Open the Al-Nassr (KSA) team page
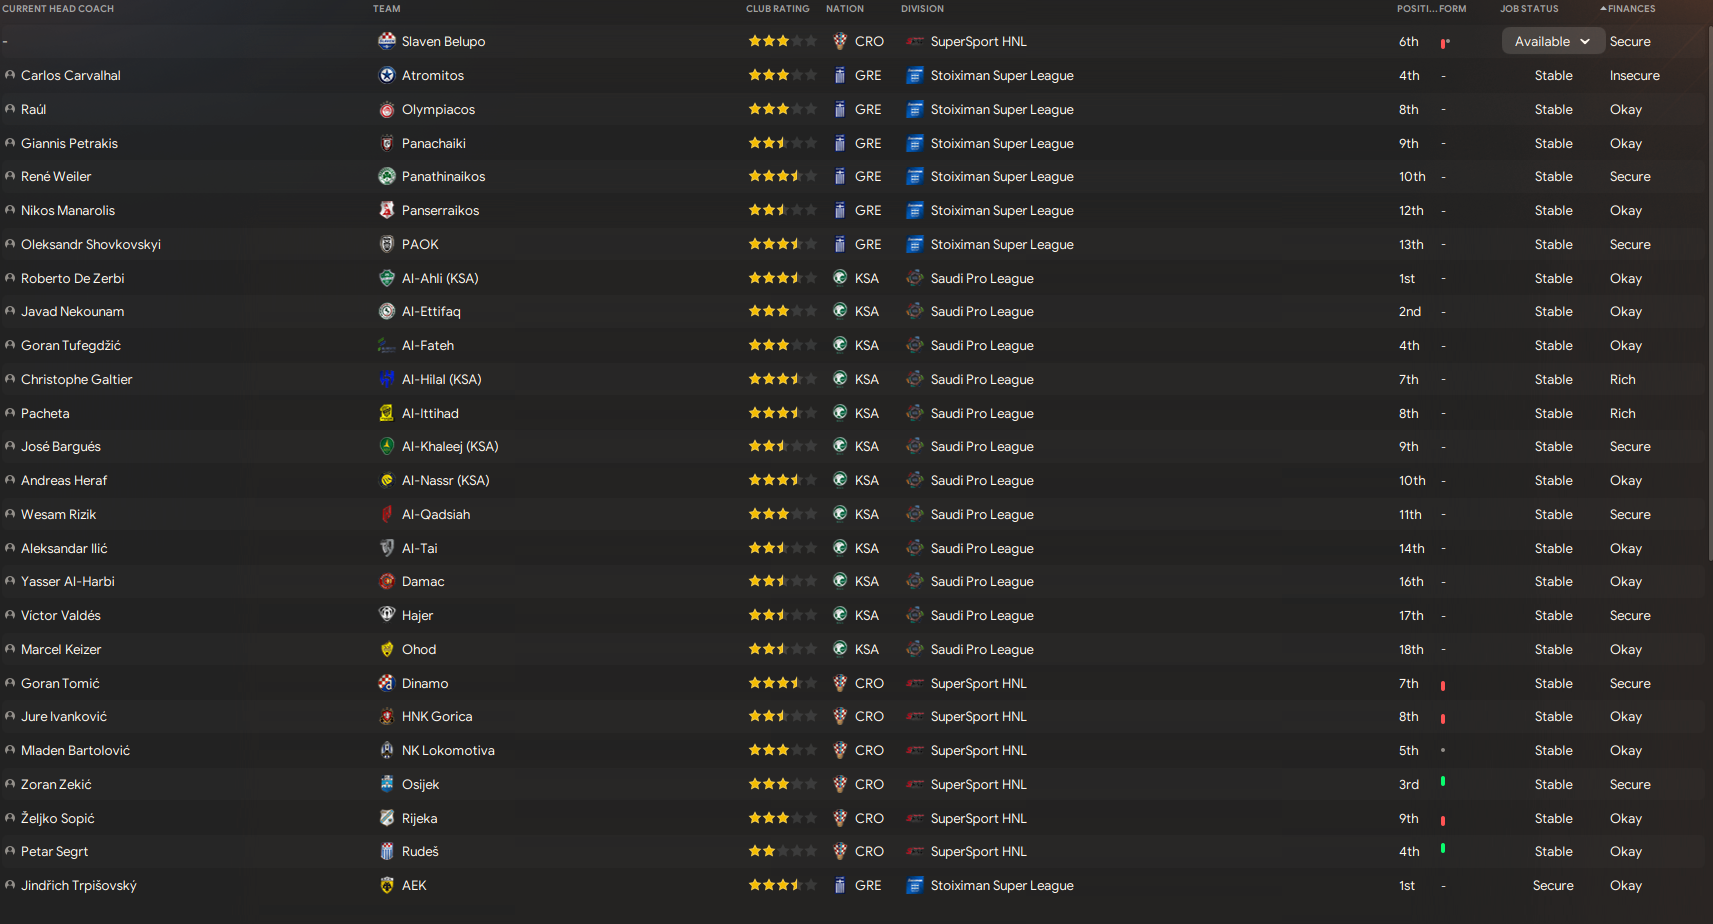This screenshot has width=1713, height=924. (445, 480)
